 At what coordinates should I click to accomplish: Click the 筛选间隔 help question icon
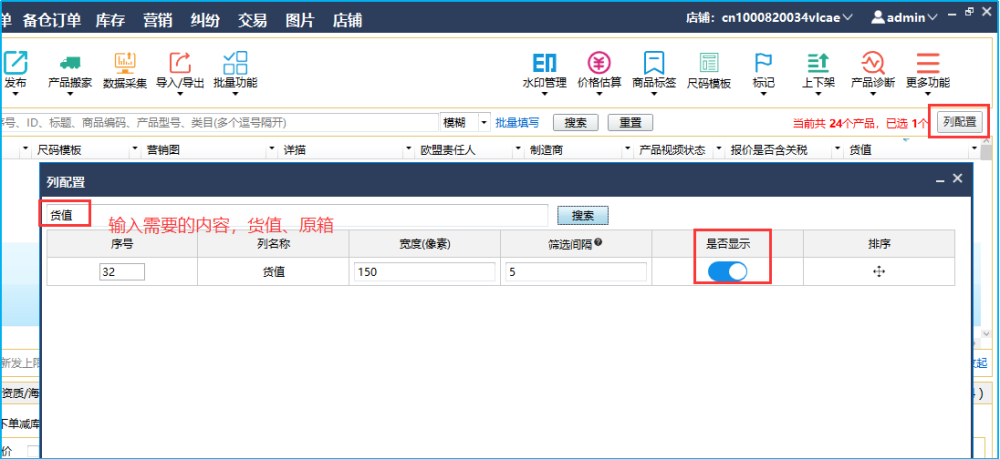598,242
